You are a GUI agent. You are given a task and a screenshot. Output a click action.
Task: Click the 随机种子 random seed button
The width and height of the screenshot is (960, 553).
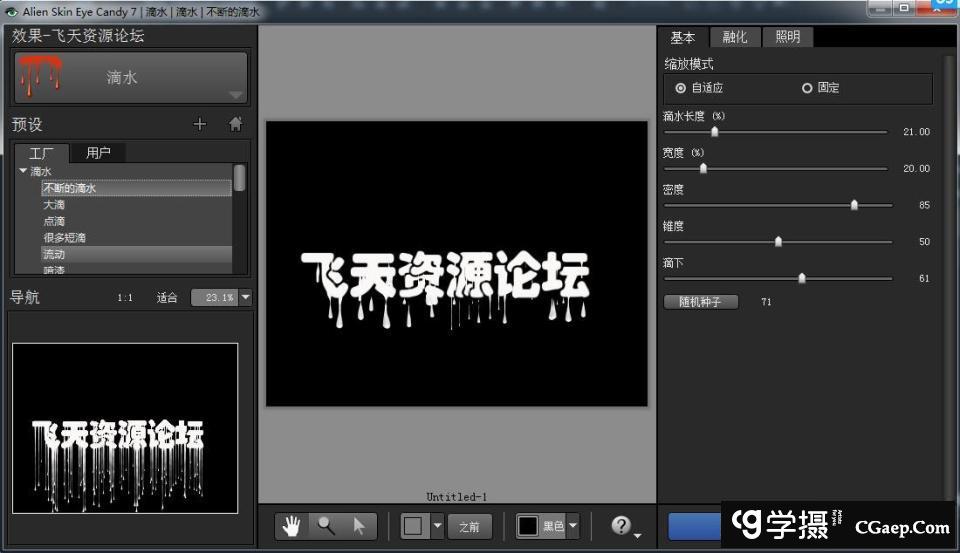700,302
